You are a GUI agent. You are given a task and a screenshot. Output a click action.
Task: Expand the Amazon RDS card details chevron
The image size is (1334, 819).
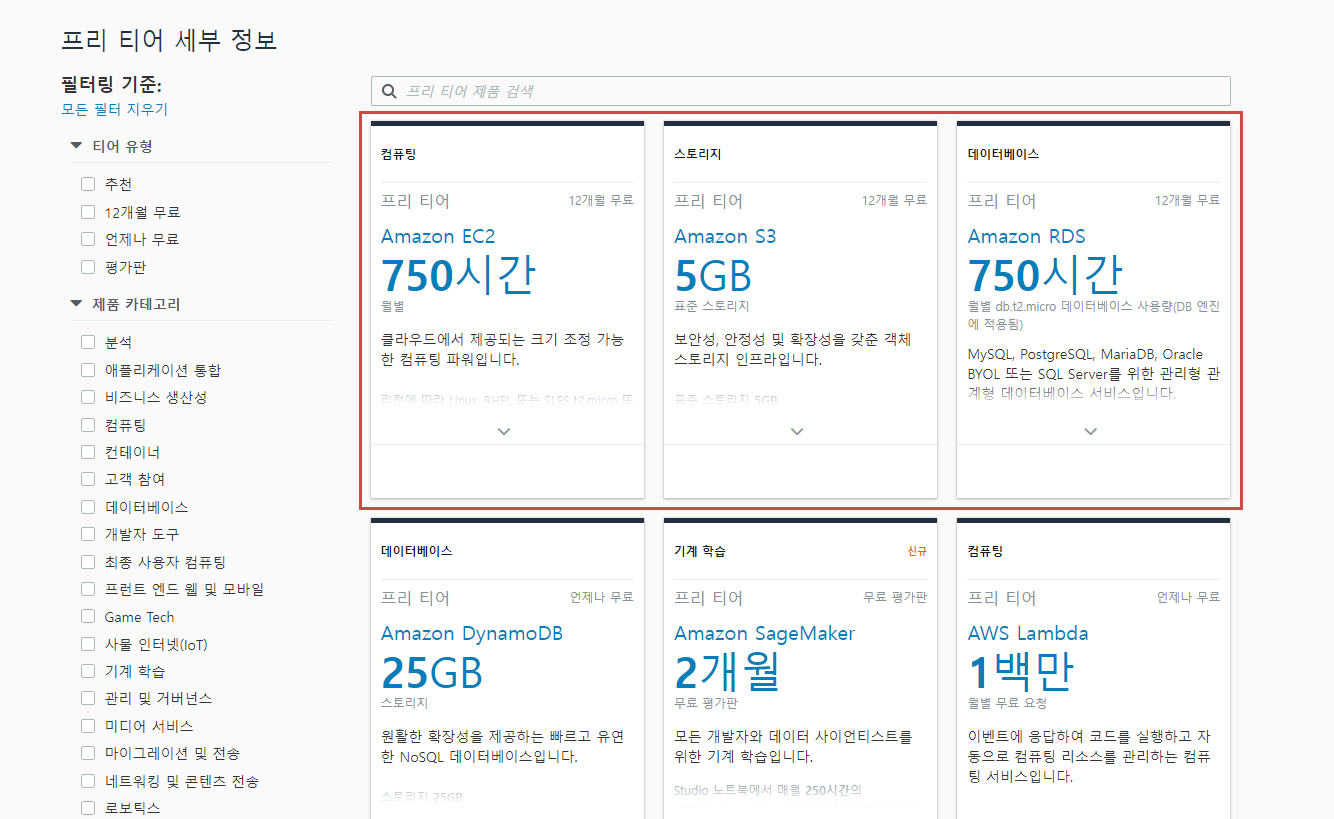click(x=1091, y=432)
